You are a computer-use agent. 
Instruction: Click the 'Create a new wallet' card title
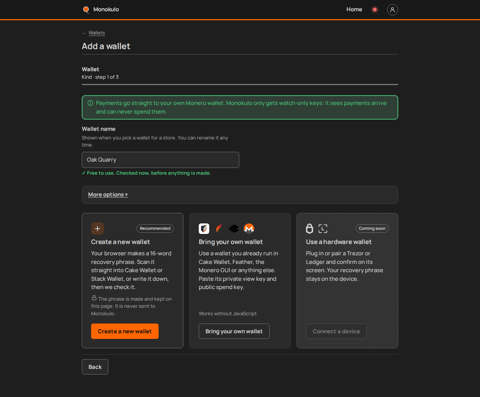120,242
